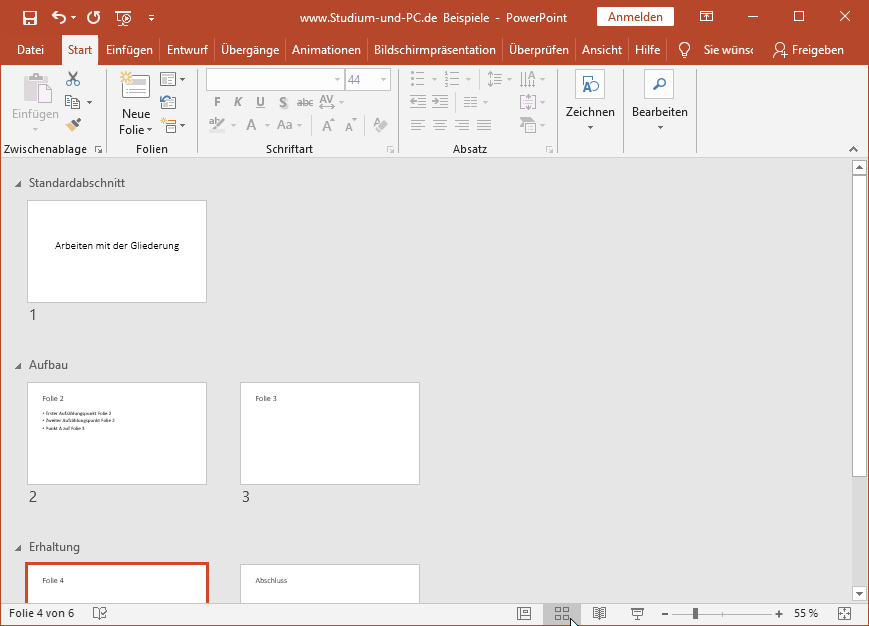Open the undo history dropdown arrow
This screenshot has width=869, height=626.
(74, 18)
